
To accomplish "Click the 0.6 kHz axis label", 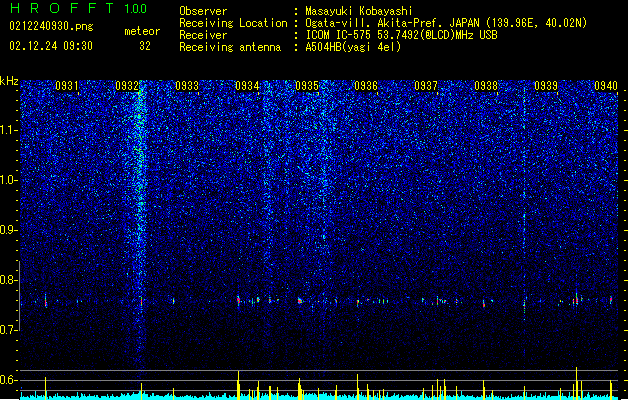I will pyautogui.click(x=8, y=380).
